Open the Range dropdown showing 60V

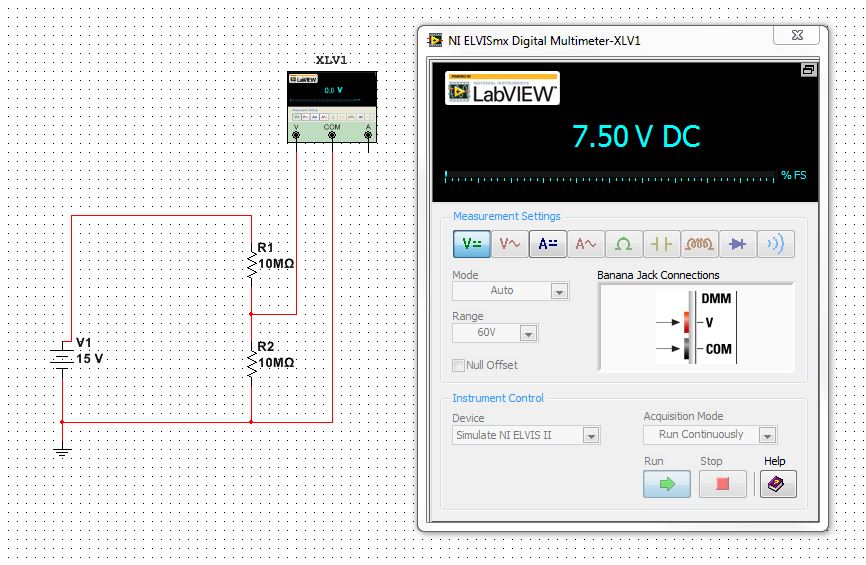[x=495, y=333]
